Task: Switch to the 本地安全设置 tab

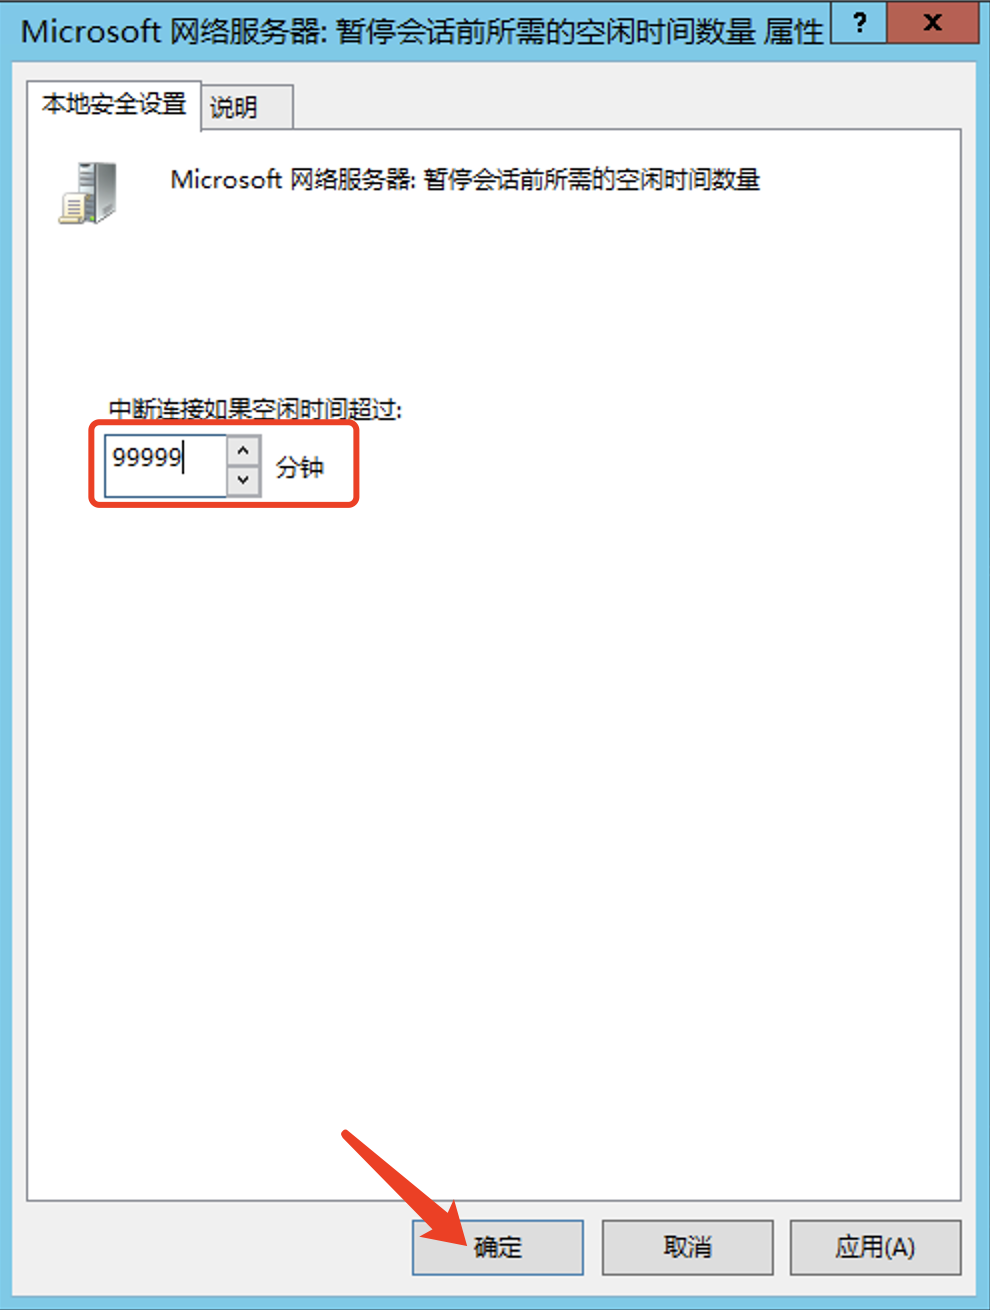Action: 114,104
